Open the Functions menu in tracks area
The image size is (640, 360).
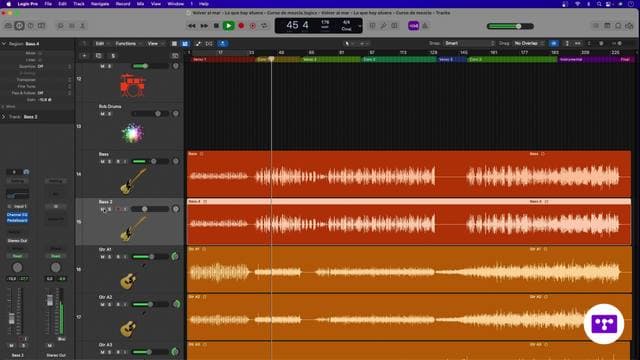click(x=126, y=44)
